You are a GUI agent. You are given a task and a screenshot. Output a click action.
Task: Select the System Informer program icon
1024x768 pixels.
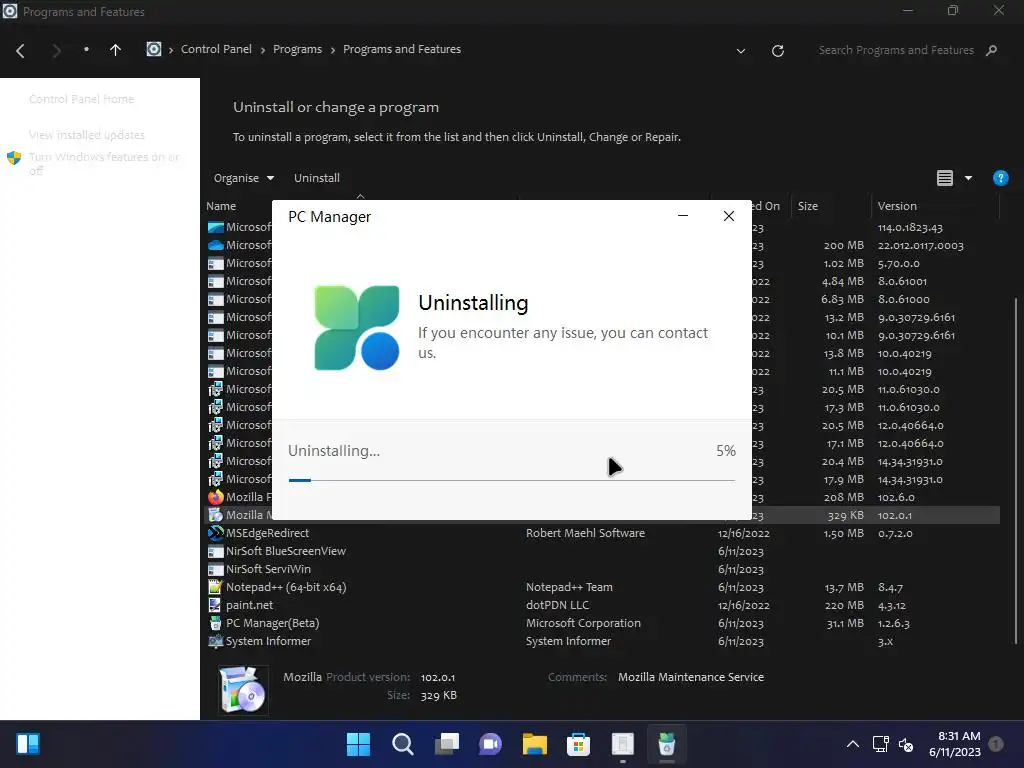coord(216,641)
